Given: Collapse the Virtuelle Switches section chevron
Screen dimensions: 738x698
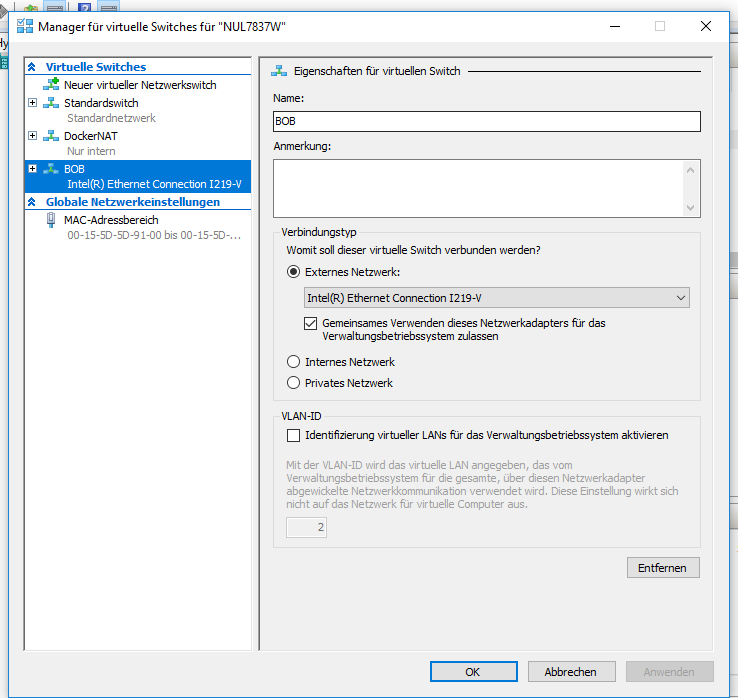Looking at the screenshot, I should coord(32,67).
